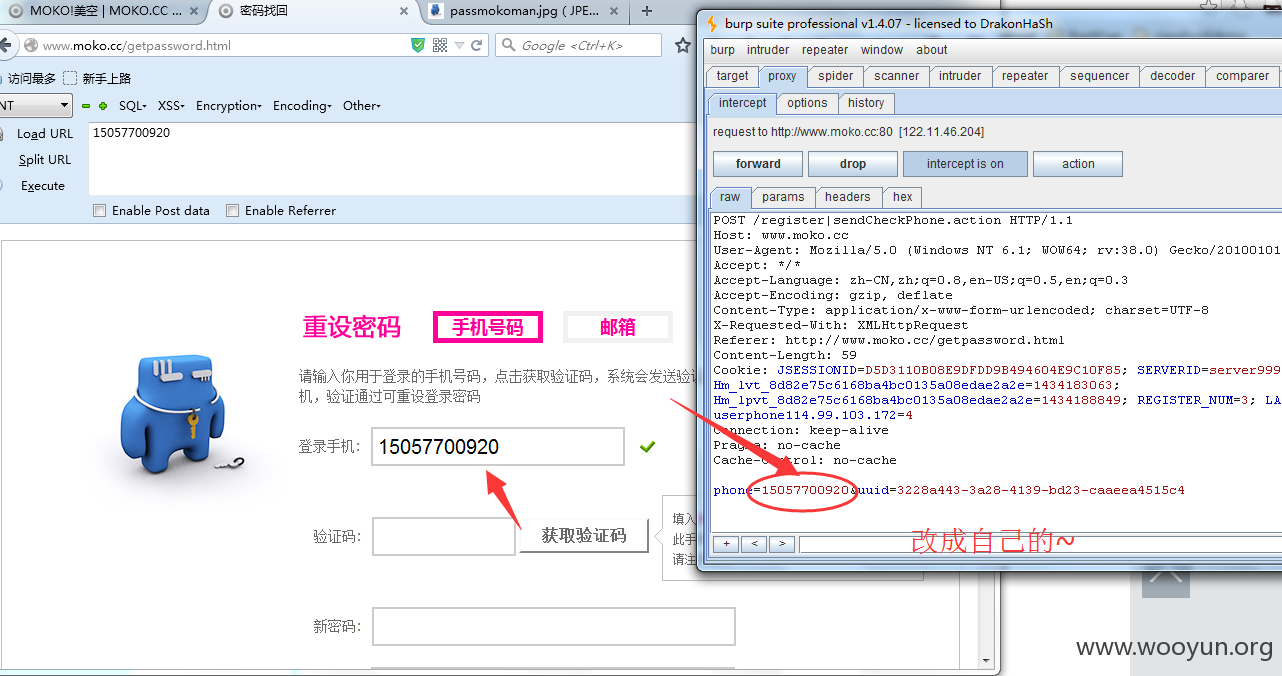This screenshot has height=676, width=1282.
Task: Open the 新手上路 bookmark
Action: (98, 78)
